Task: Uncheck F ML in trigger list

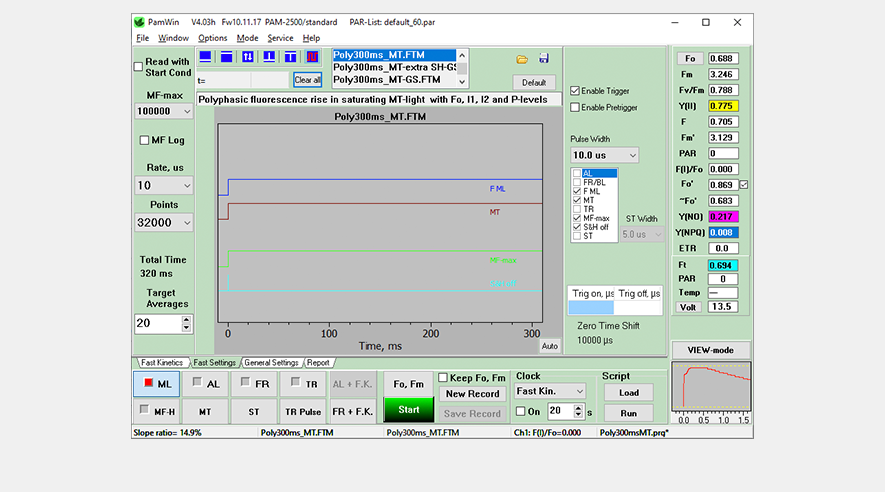Action: tap(577, 191)
